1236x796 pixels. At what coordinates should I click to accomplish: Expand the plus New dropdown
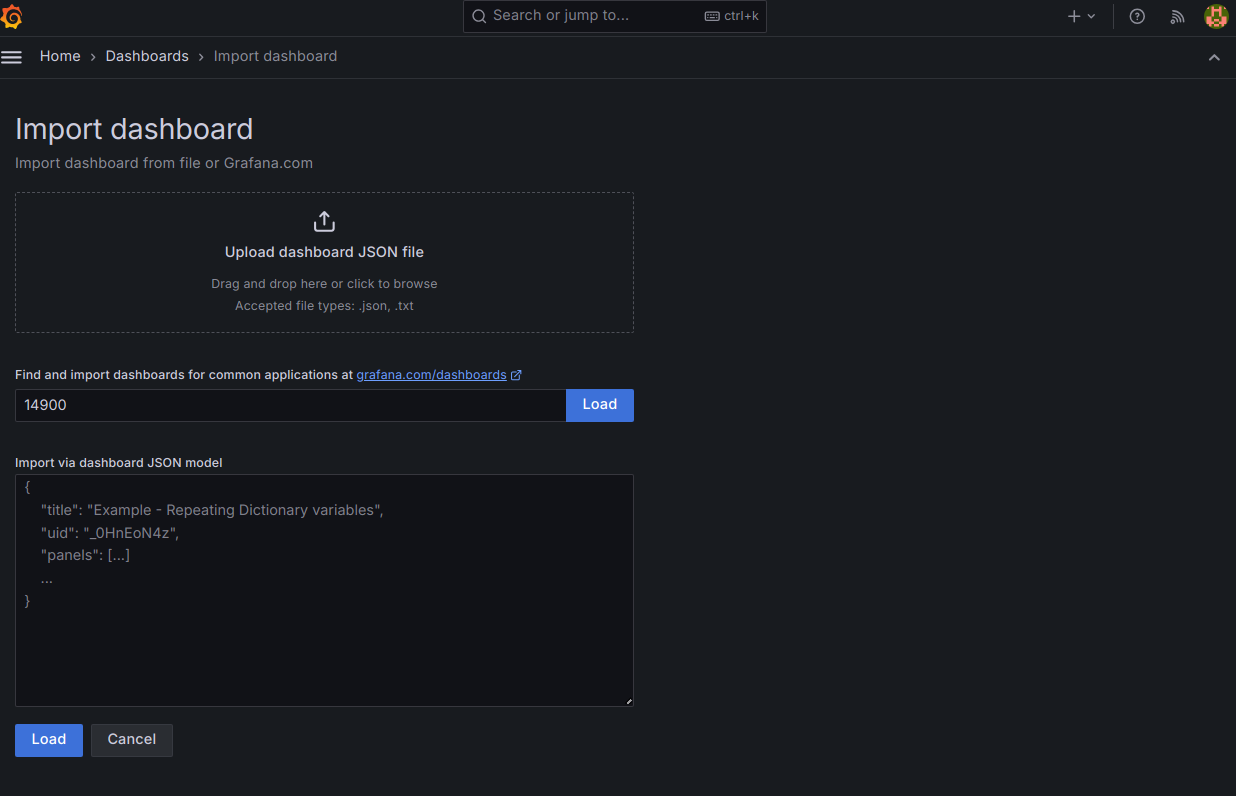1081,16
